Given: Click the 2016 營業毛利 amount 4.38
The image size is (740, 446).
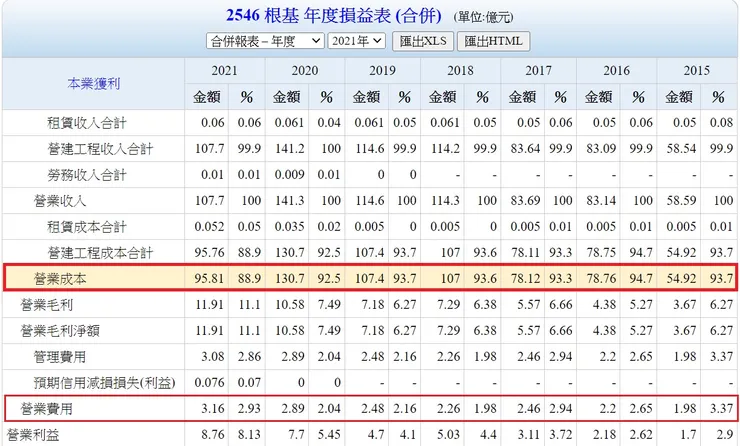Looking at the screenshot, I should (605, 304).
